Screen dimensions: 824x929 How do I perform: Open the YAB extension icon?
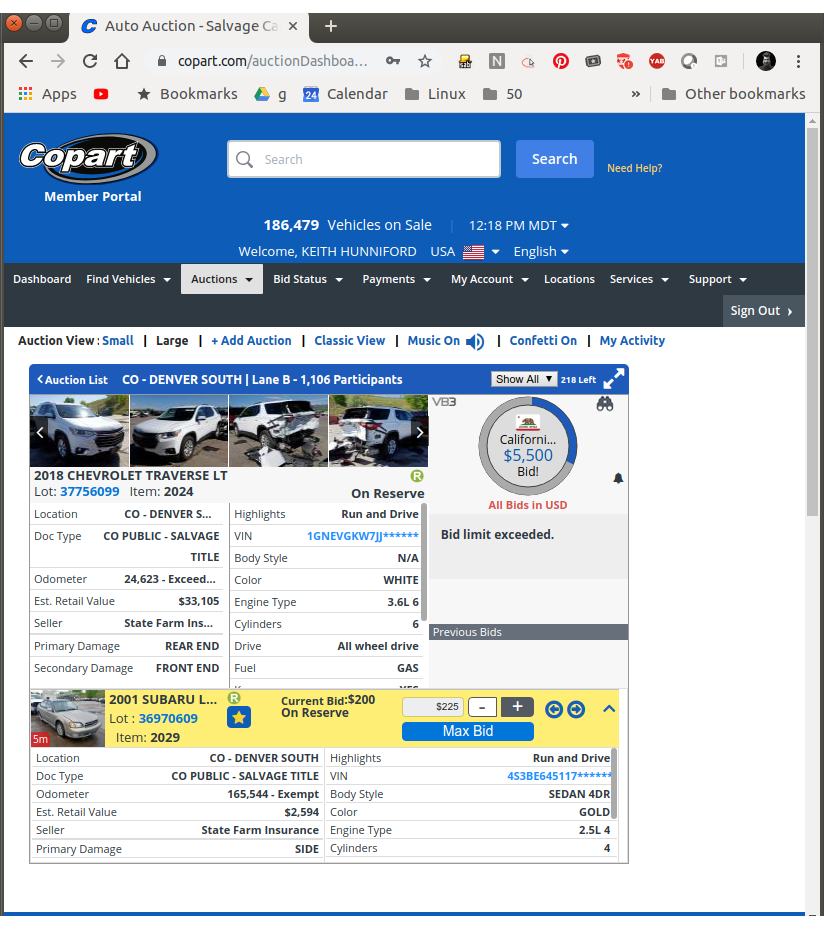pyautogui.click(x=656, y=61)
